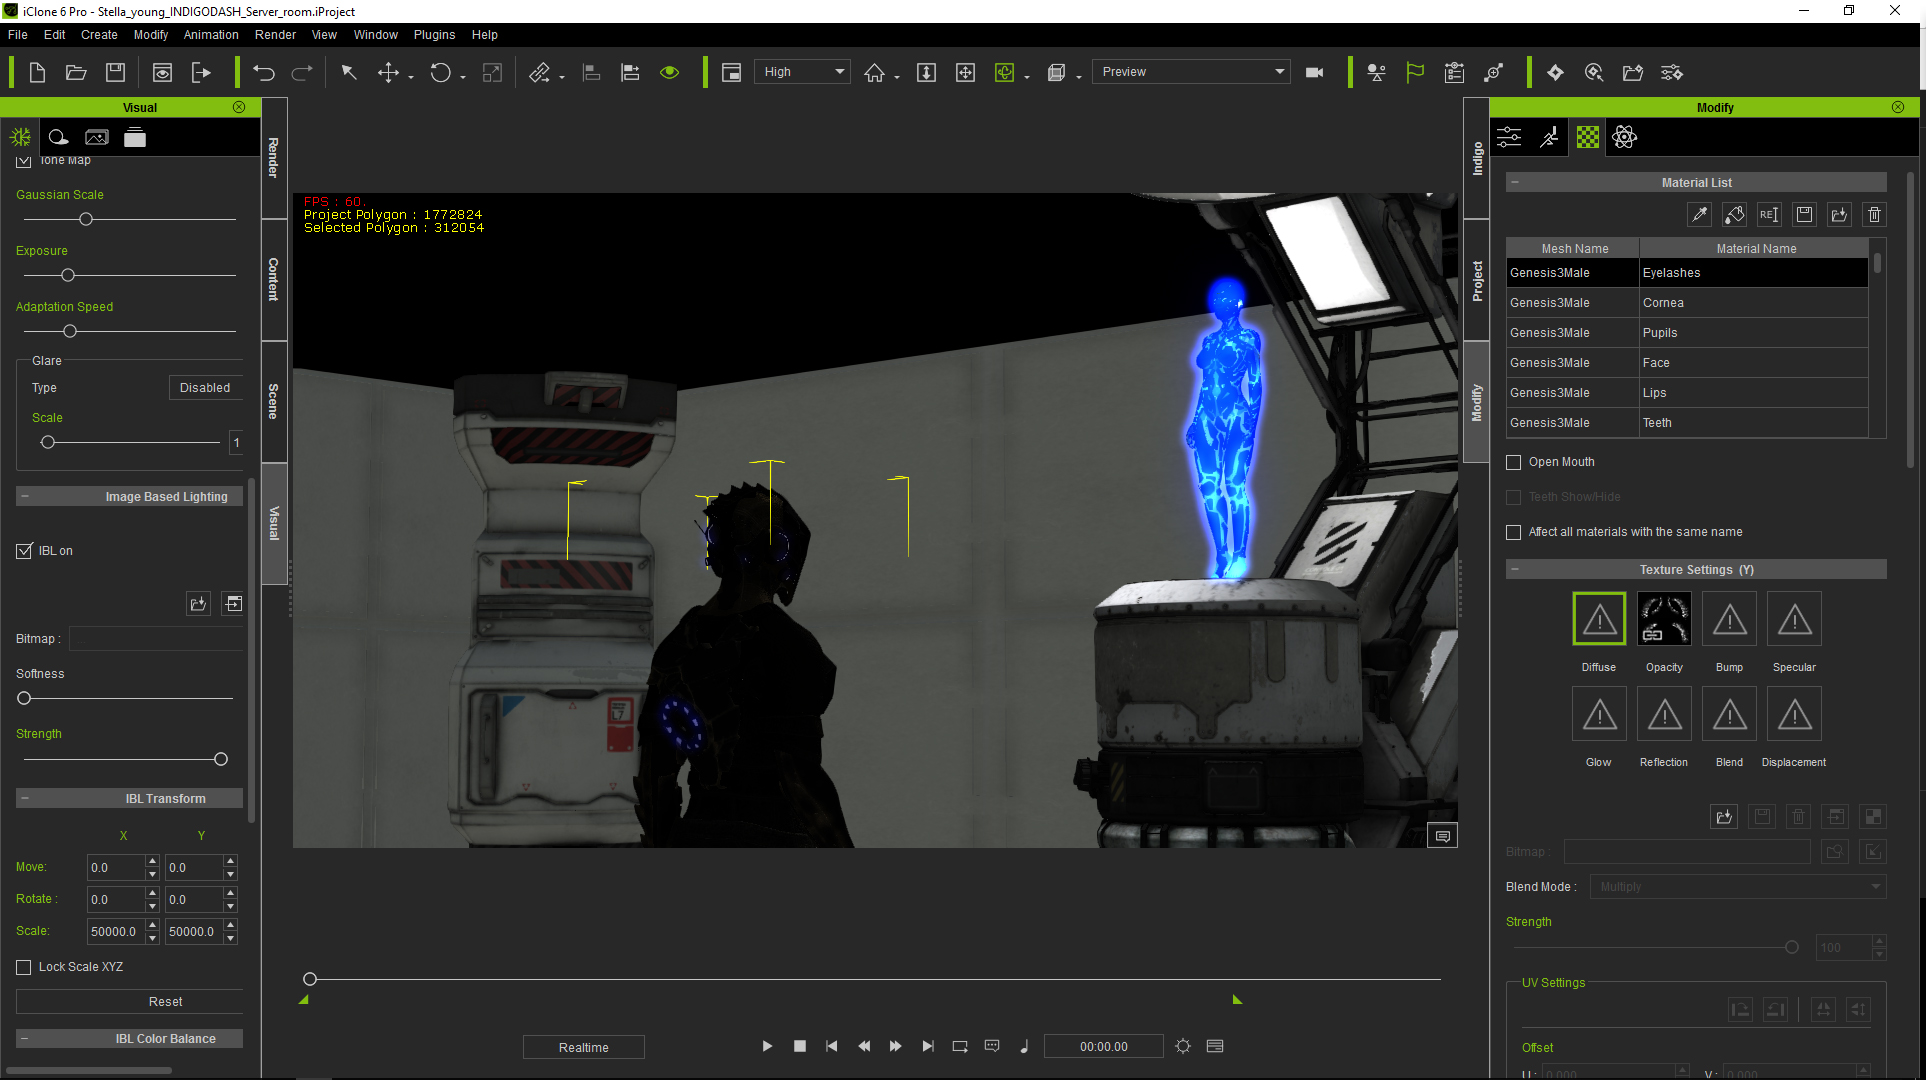Switch to the Indigo side tab
Image resolution: width=1926 pixels, height=1080 pixels.
click(x=1477, y=159)
